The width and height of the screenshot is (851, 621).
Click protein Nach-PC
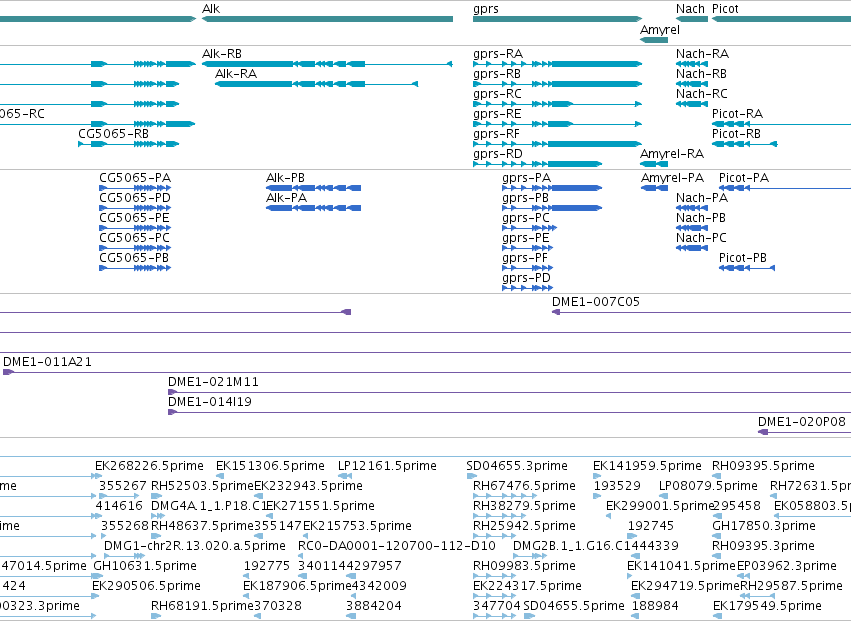701,238
